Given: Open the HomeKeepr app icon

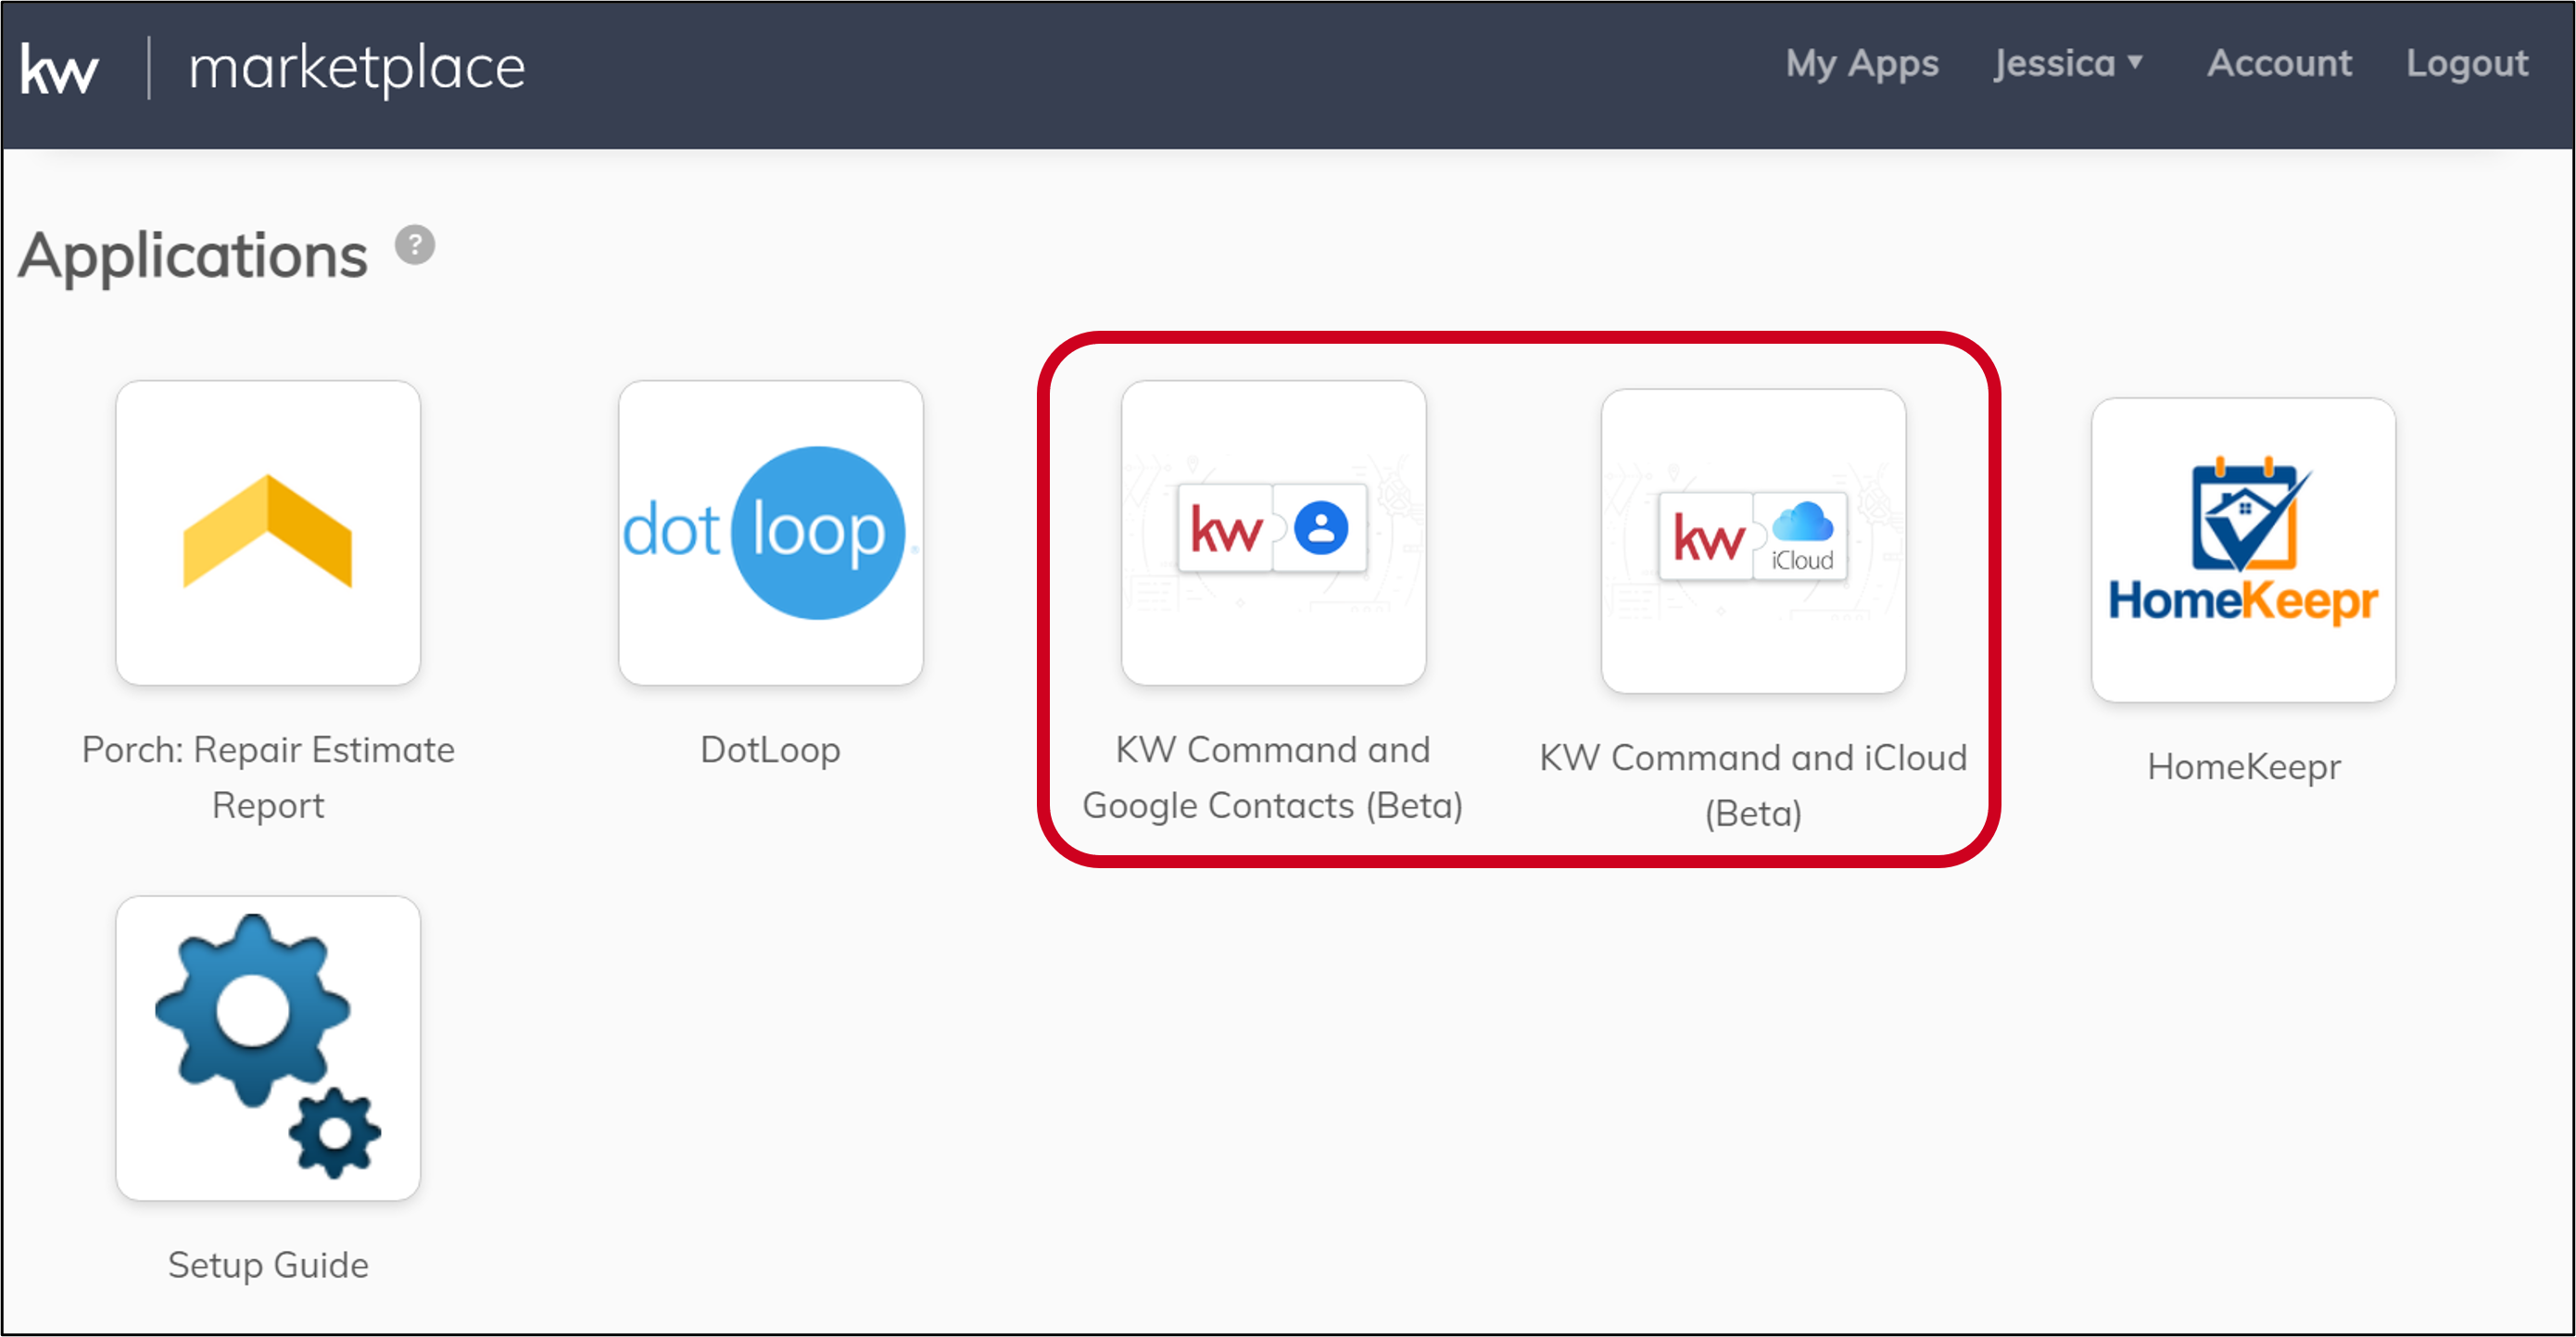Looking at the screenshot, I should pos(2243,550).
